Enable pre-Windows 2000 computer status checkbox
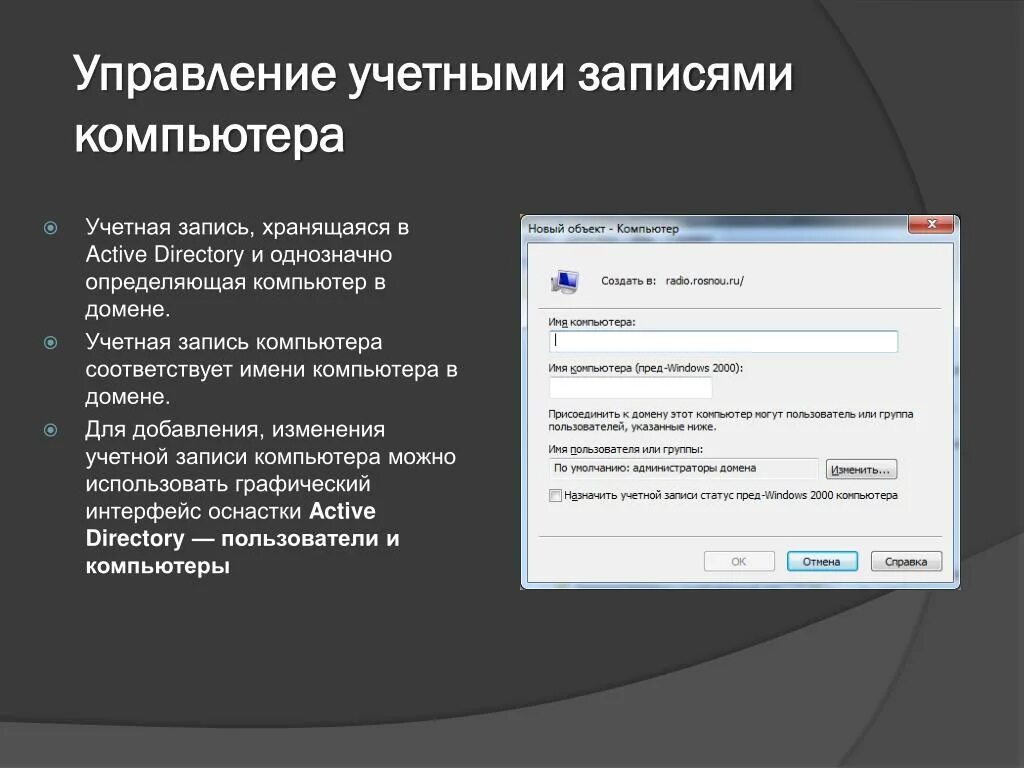 [555, 495]
